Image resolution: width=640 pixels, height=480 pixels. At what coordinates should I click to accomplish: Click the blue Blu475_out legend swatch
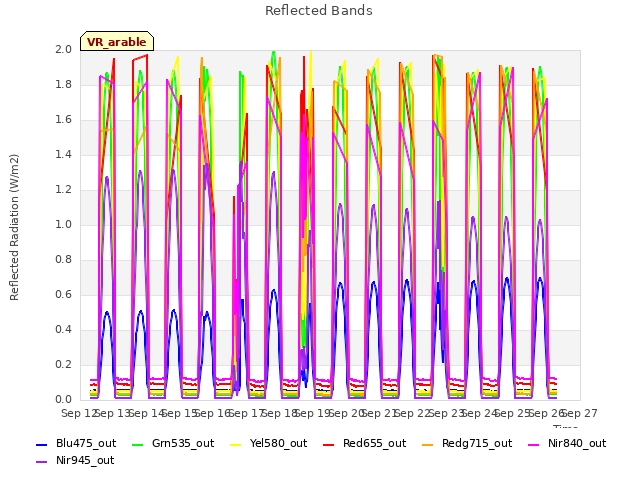tap(42, 444)
